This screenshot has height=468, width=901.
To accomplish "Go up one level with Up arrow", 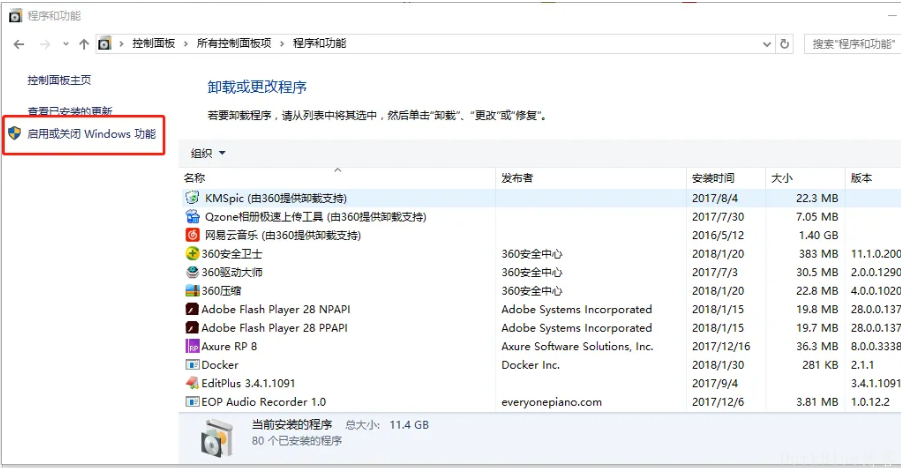I will (84, 44).
